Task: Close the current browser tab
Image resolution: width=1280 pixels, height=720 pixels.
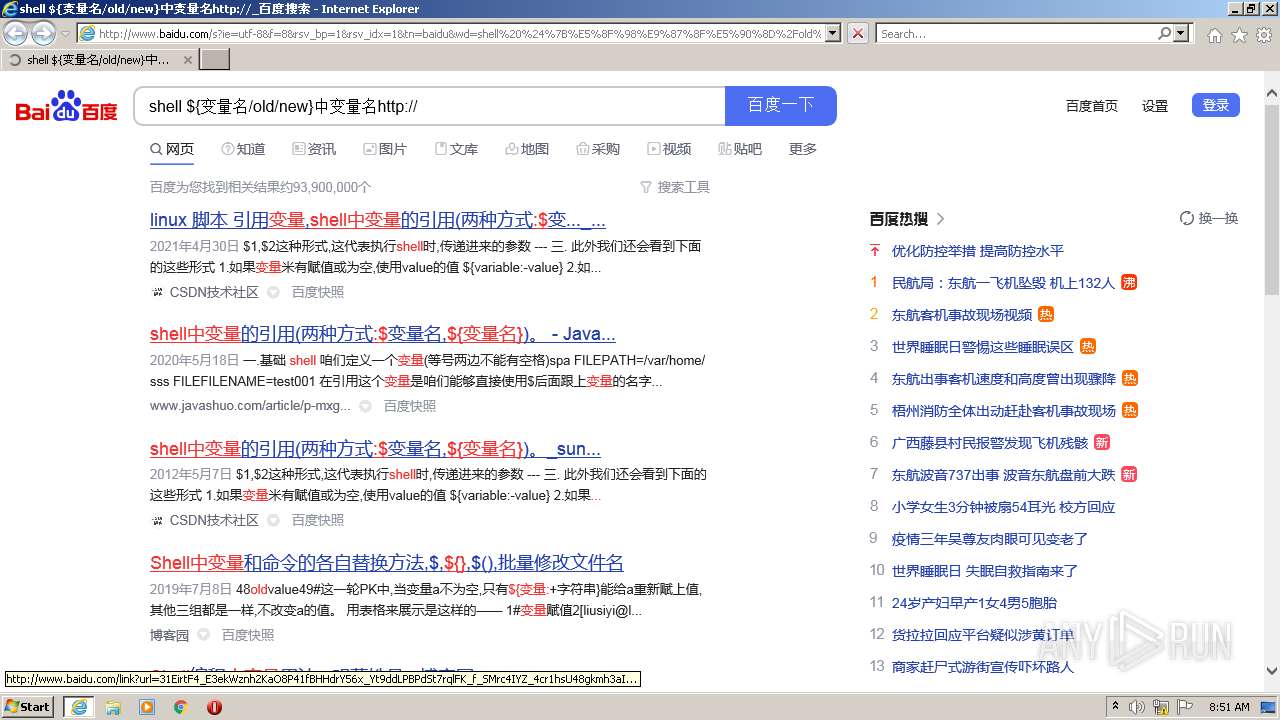Action: [187, 60]
